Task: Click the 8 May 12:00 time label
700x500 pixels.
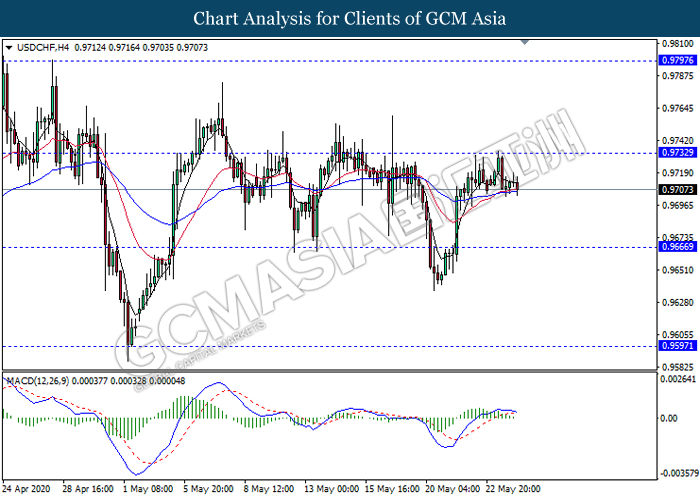Action: point(269,489)
